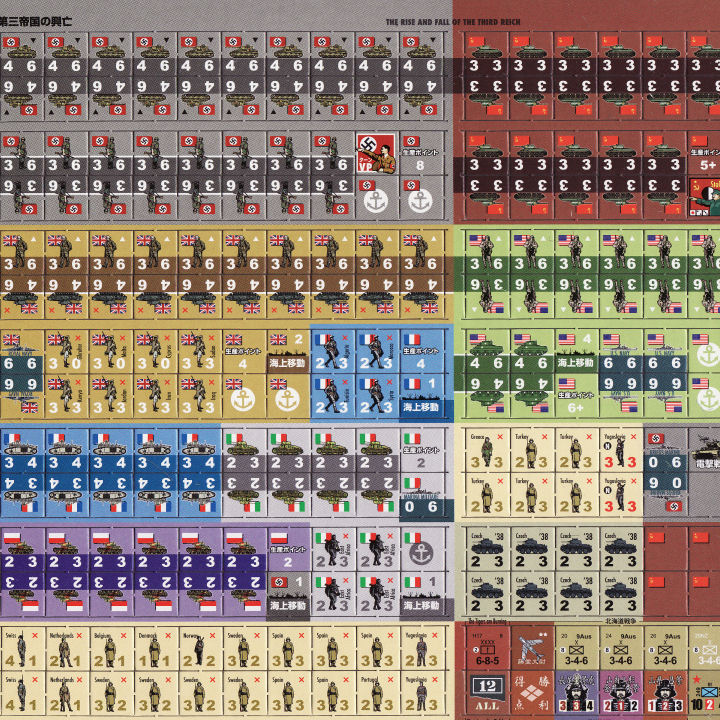Click the Greece 3 3 infantry counter
This screenshot has width=720, height=720.
(x=486, y=451)
